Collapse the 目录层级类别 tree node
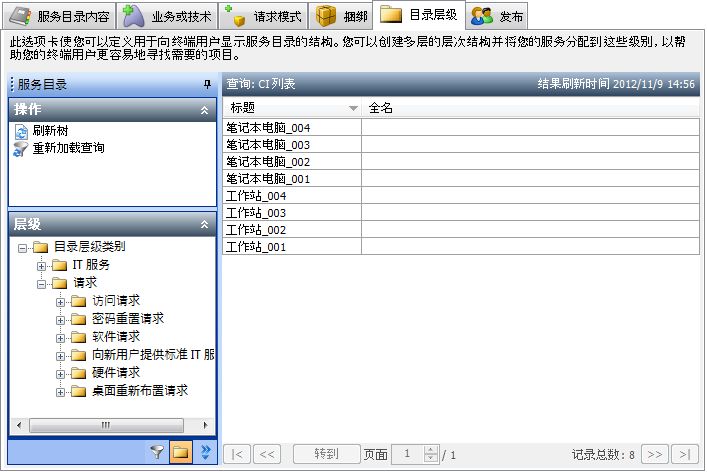Viewport: 707px width, 472px height. pos(22,248)
